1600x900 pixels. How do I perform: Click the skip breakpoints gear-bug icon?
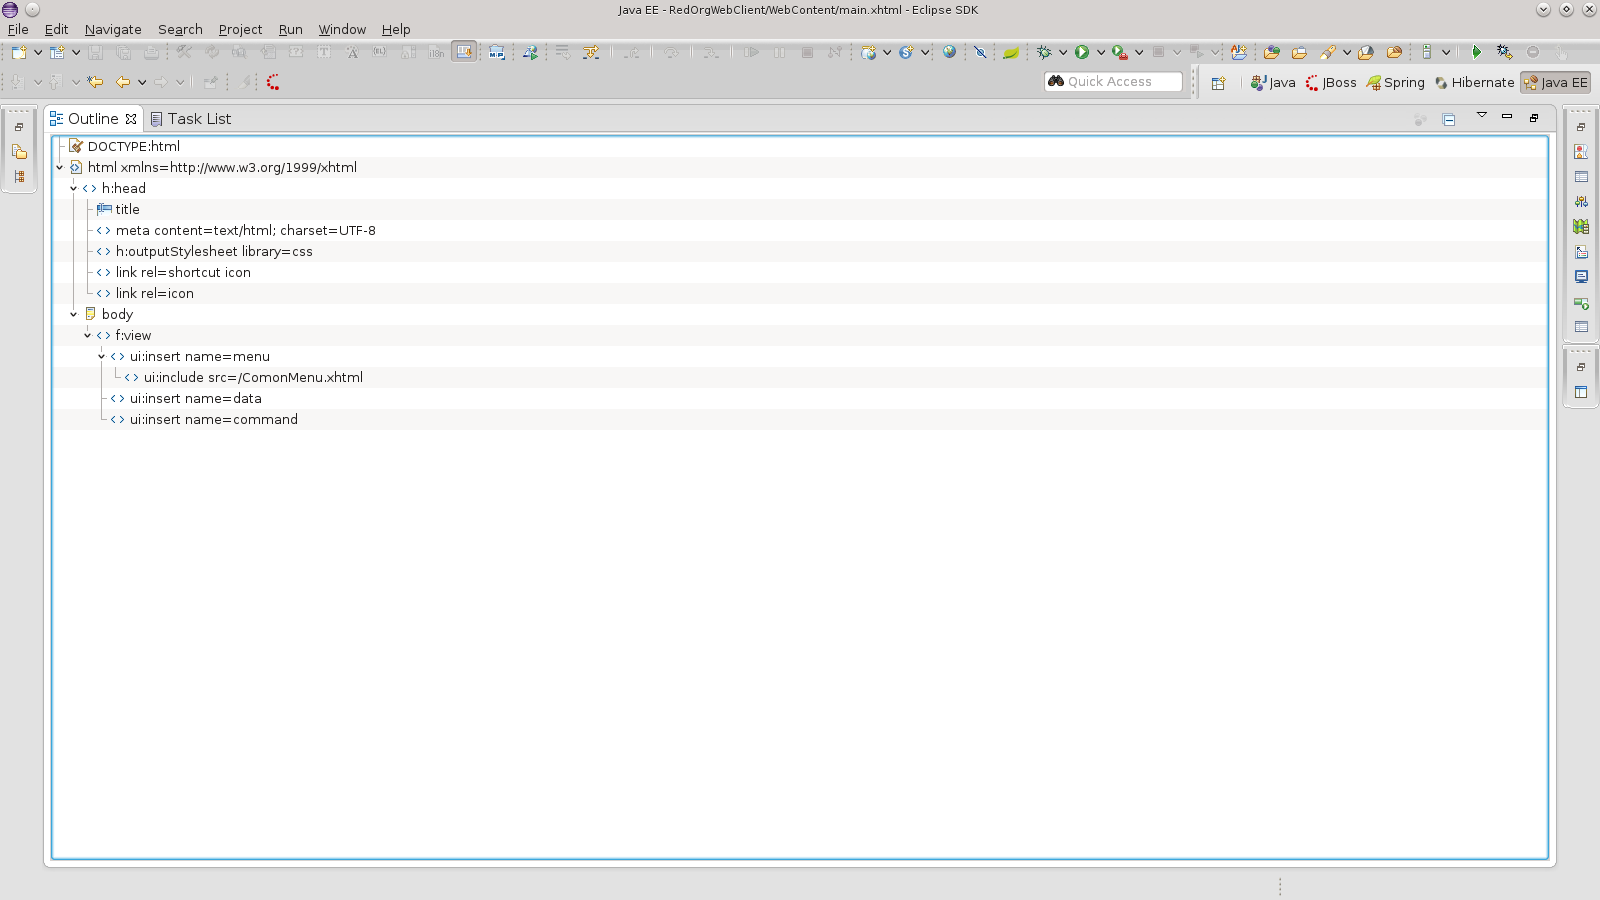click(1505, 52)
